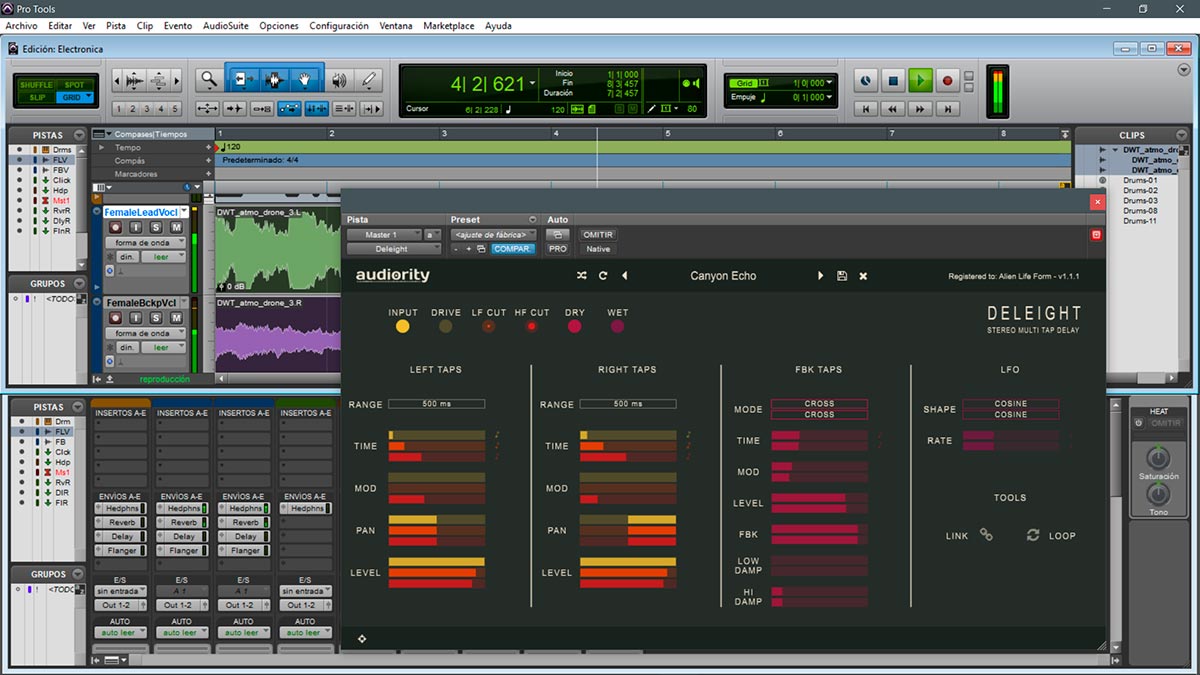This screenshot has height=675, width=1200.
Task: Open the Master 1 track selector dropdown
Action: point(384,235)
